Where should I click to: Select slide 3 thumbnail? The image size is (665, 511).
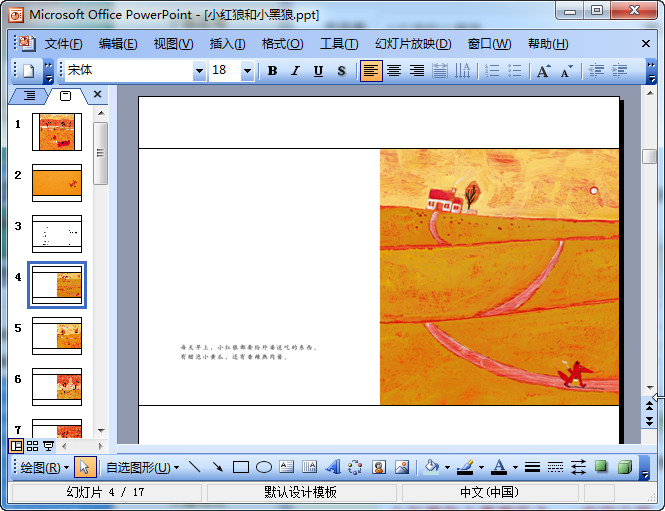(57, 234)
